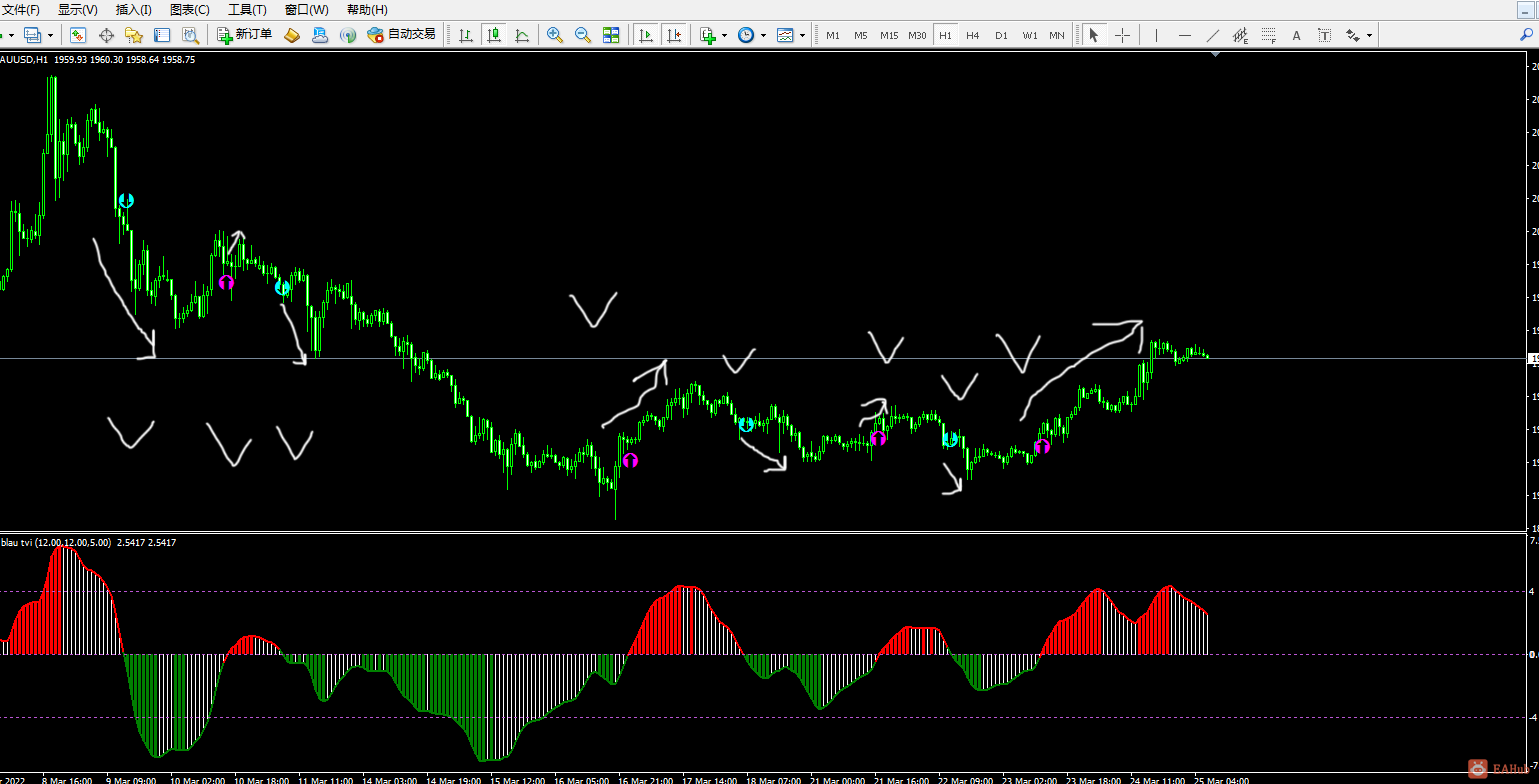Expand the profiles dropdown arrow
This screenshot has width=1539, height=784.
pyautogui.click(x=51, y=35)
